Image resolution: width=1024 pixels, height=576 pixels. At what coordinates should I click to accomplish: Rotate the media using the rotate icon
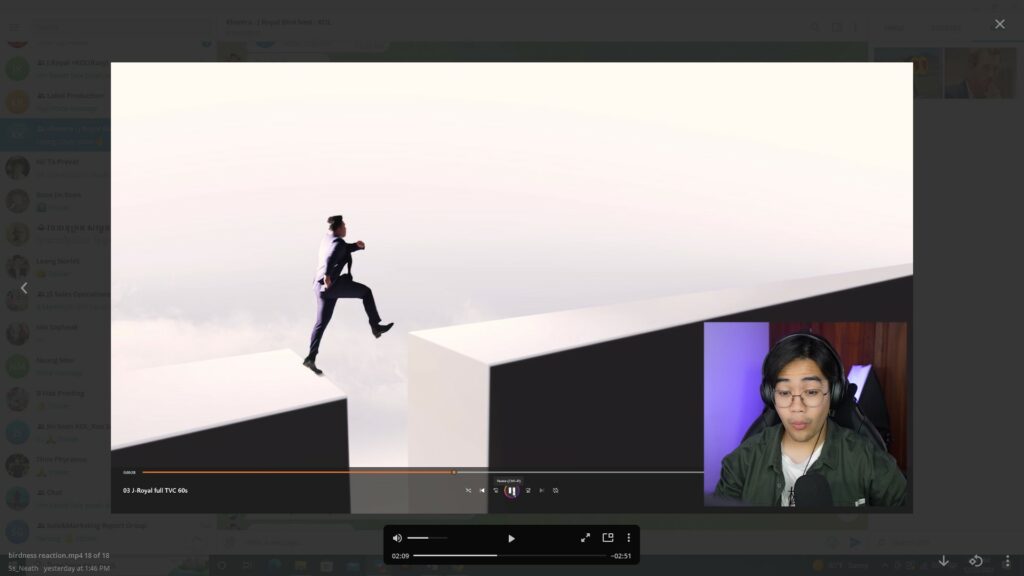tap(976, 561)
